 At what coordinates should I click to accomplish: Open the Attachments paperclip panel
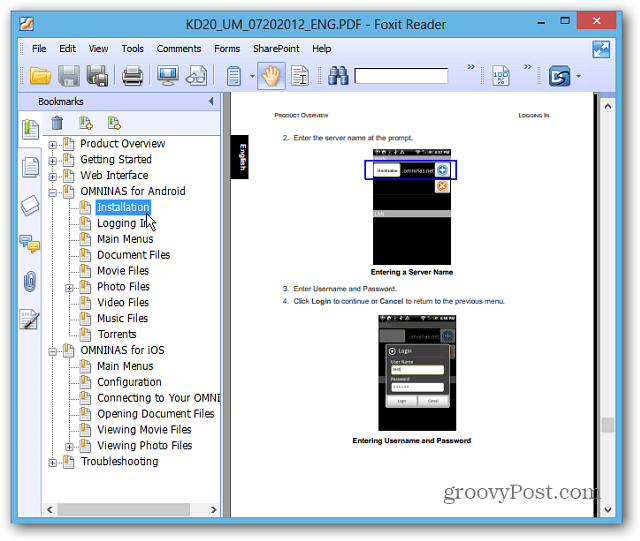pos(29,281)
